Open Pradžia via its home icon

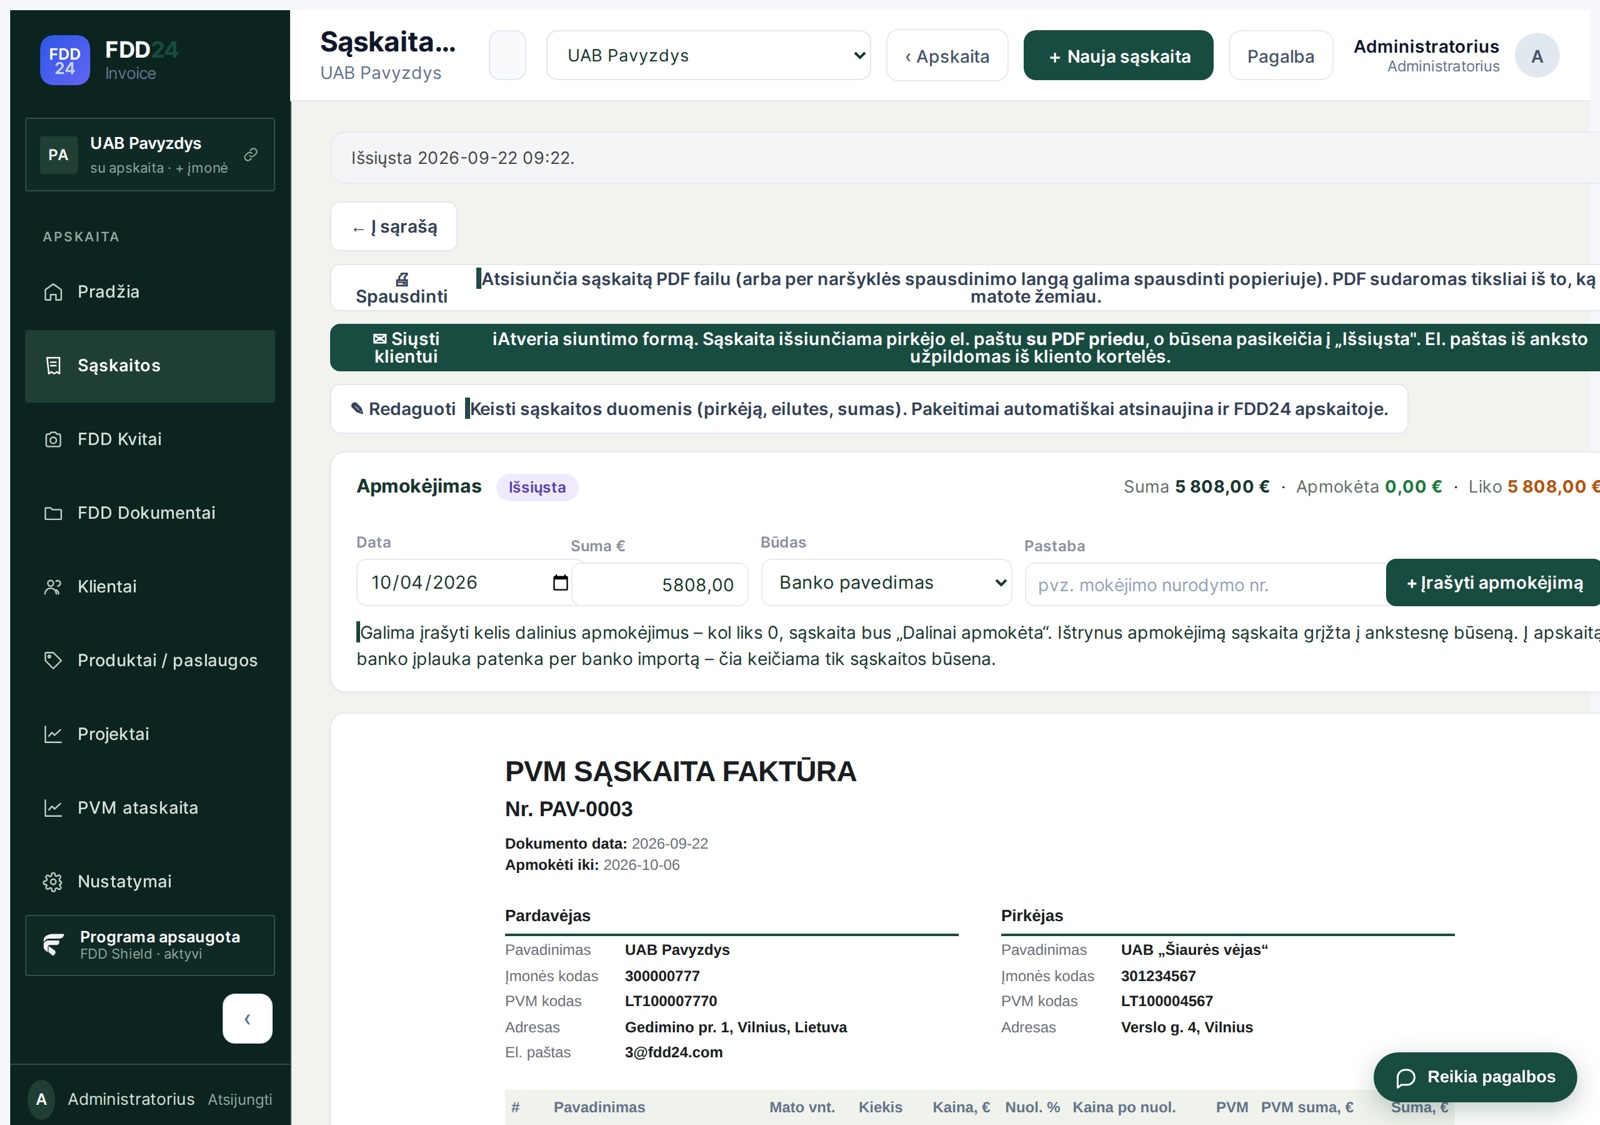[53, 292]
